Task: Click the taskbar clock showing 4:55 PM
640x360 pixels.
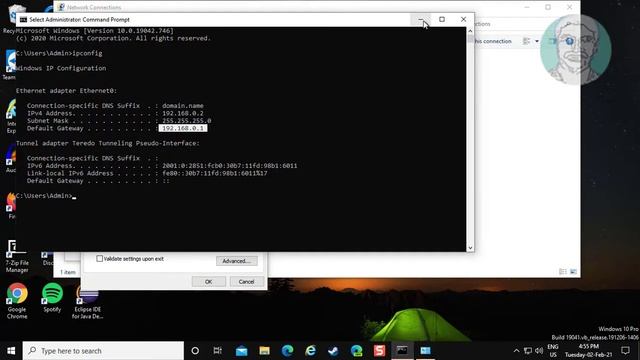Action: pyautogui.click(x=589, y=351)
